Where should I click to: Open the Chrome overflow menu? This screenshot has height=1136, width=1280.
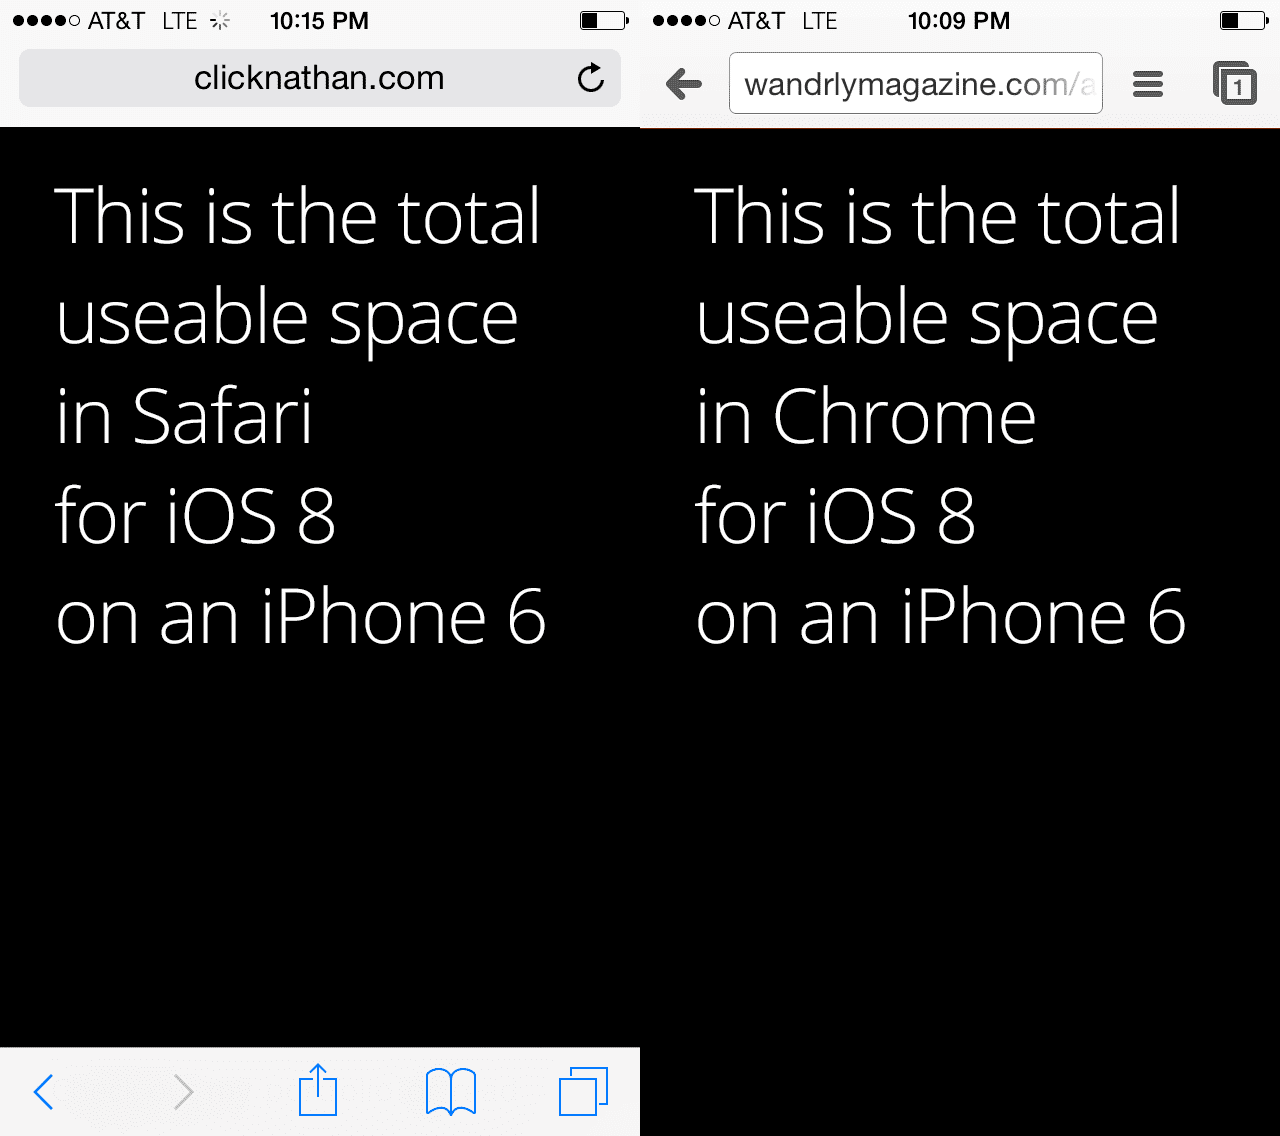(1147, 84)
